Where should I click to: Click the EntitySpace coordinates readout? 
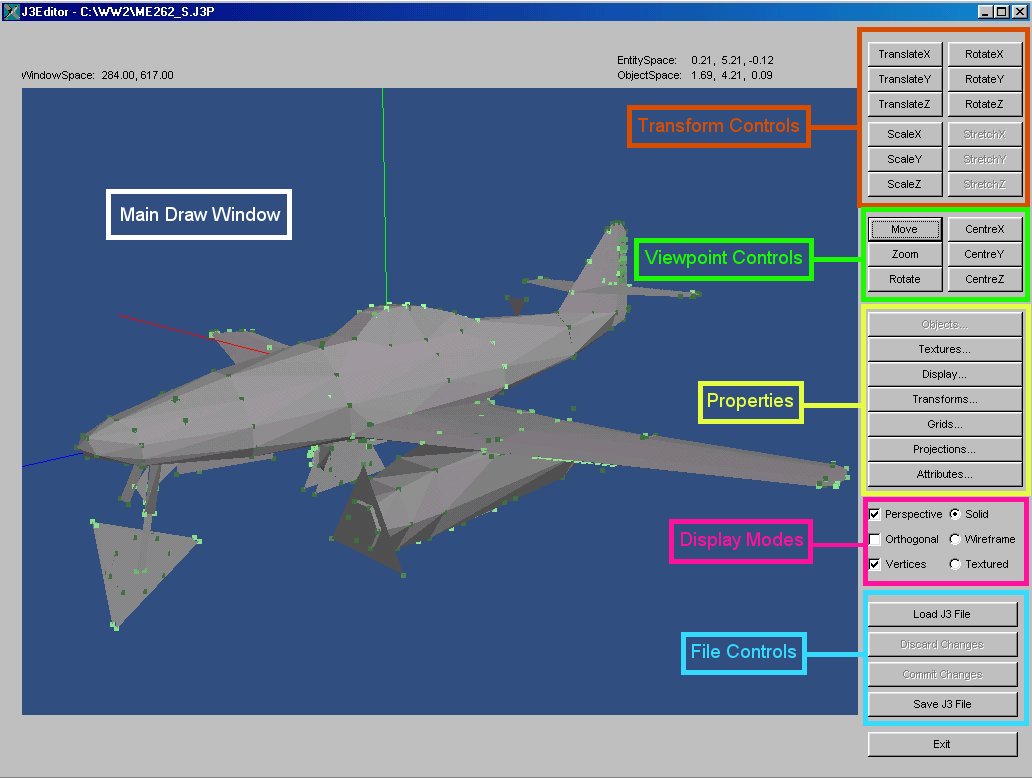[695, 60]
